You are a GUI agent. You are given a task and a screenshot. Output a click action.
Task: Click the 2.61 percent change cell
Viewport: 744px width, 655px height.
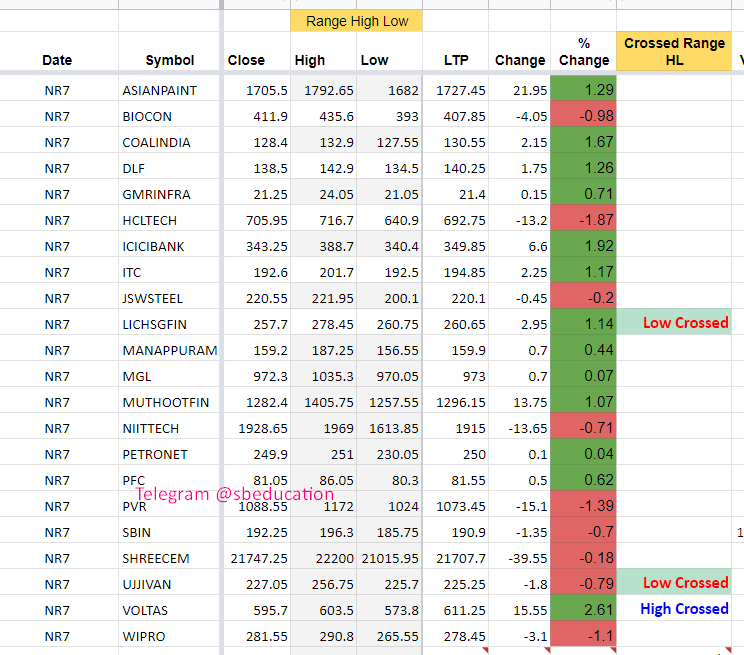(x=584, y=609)
